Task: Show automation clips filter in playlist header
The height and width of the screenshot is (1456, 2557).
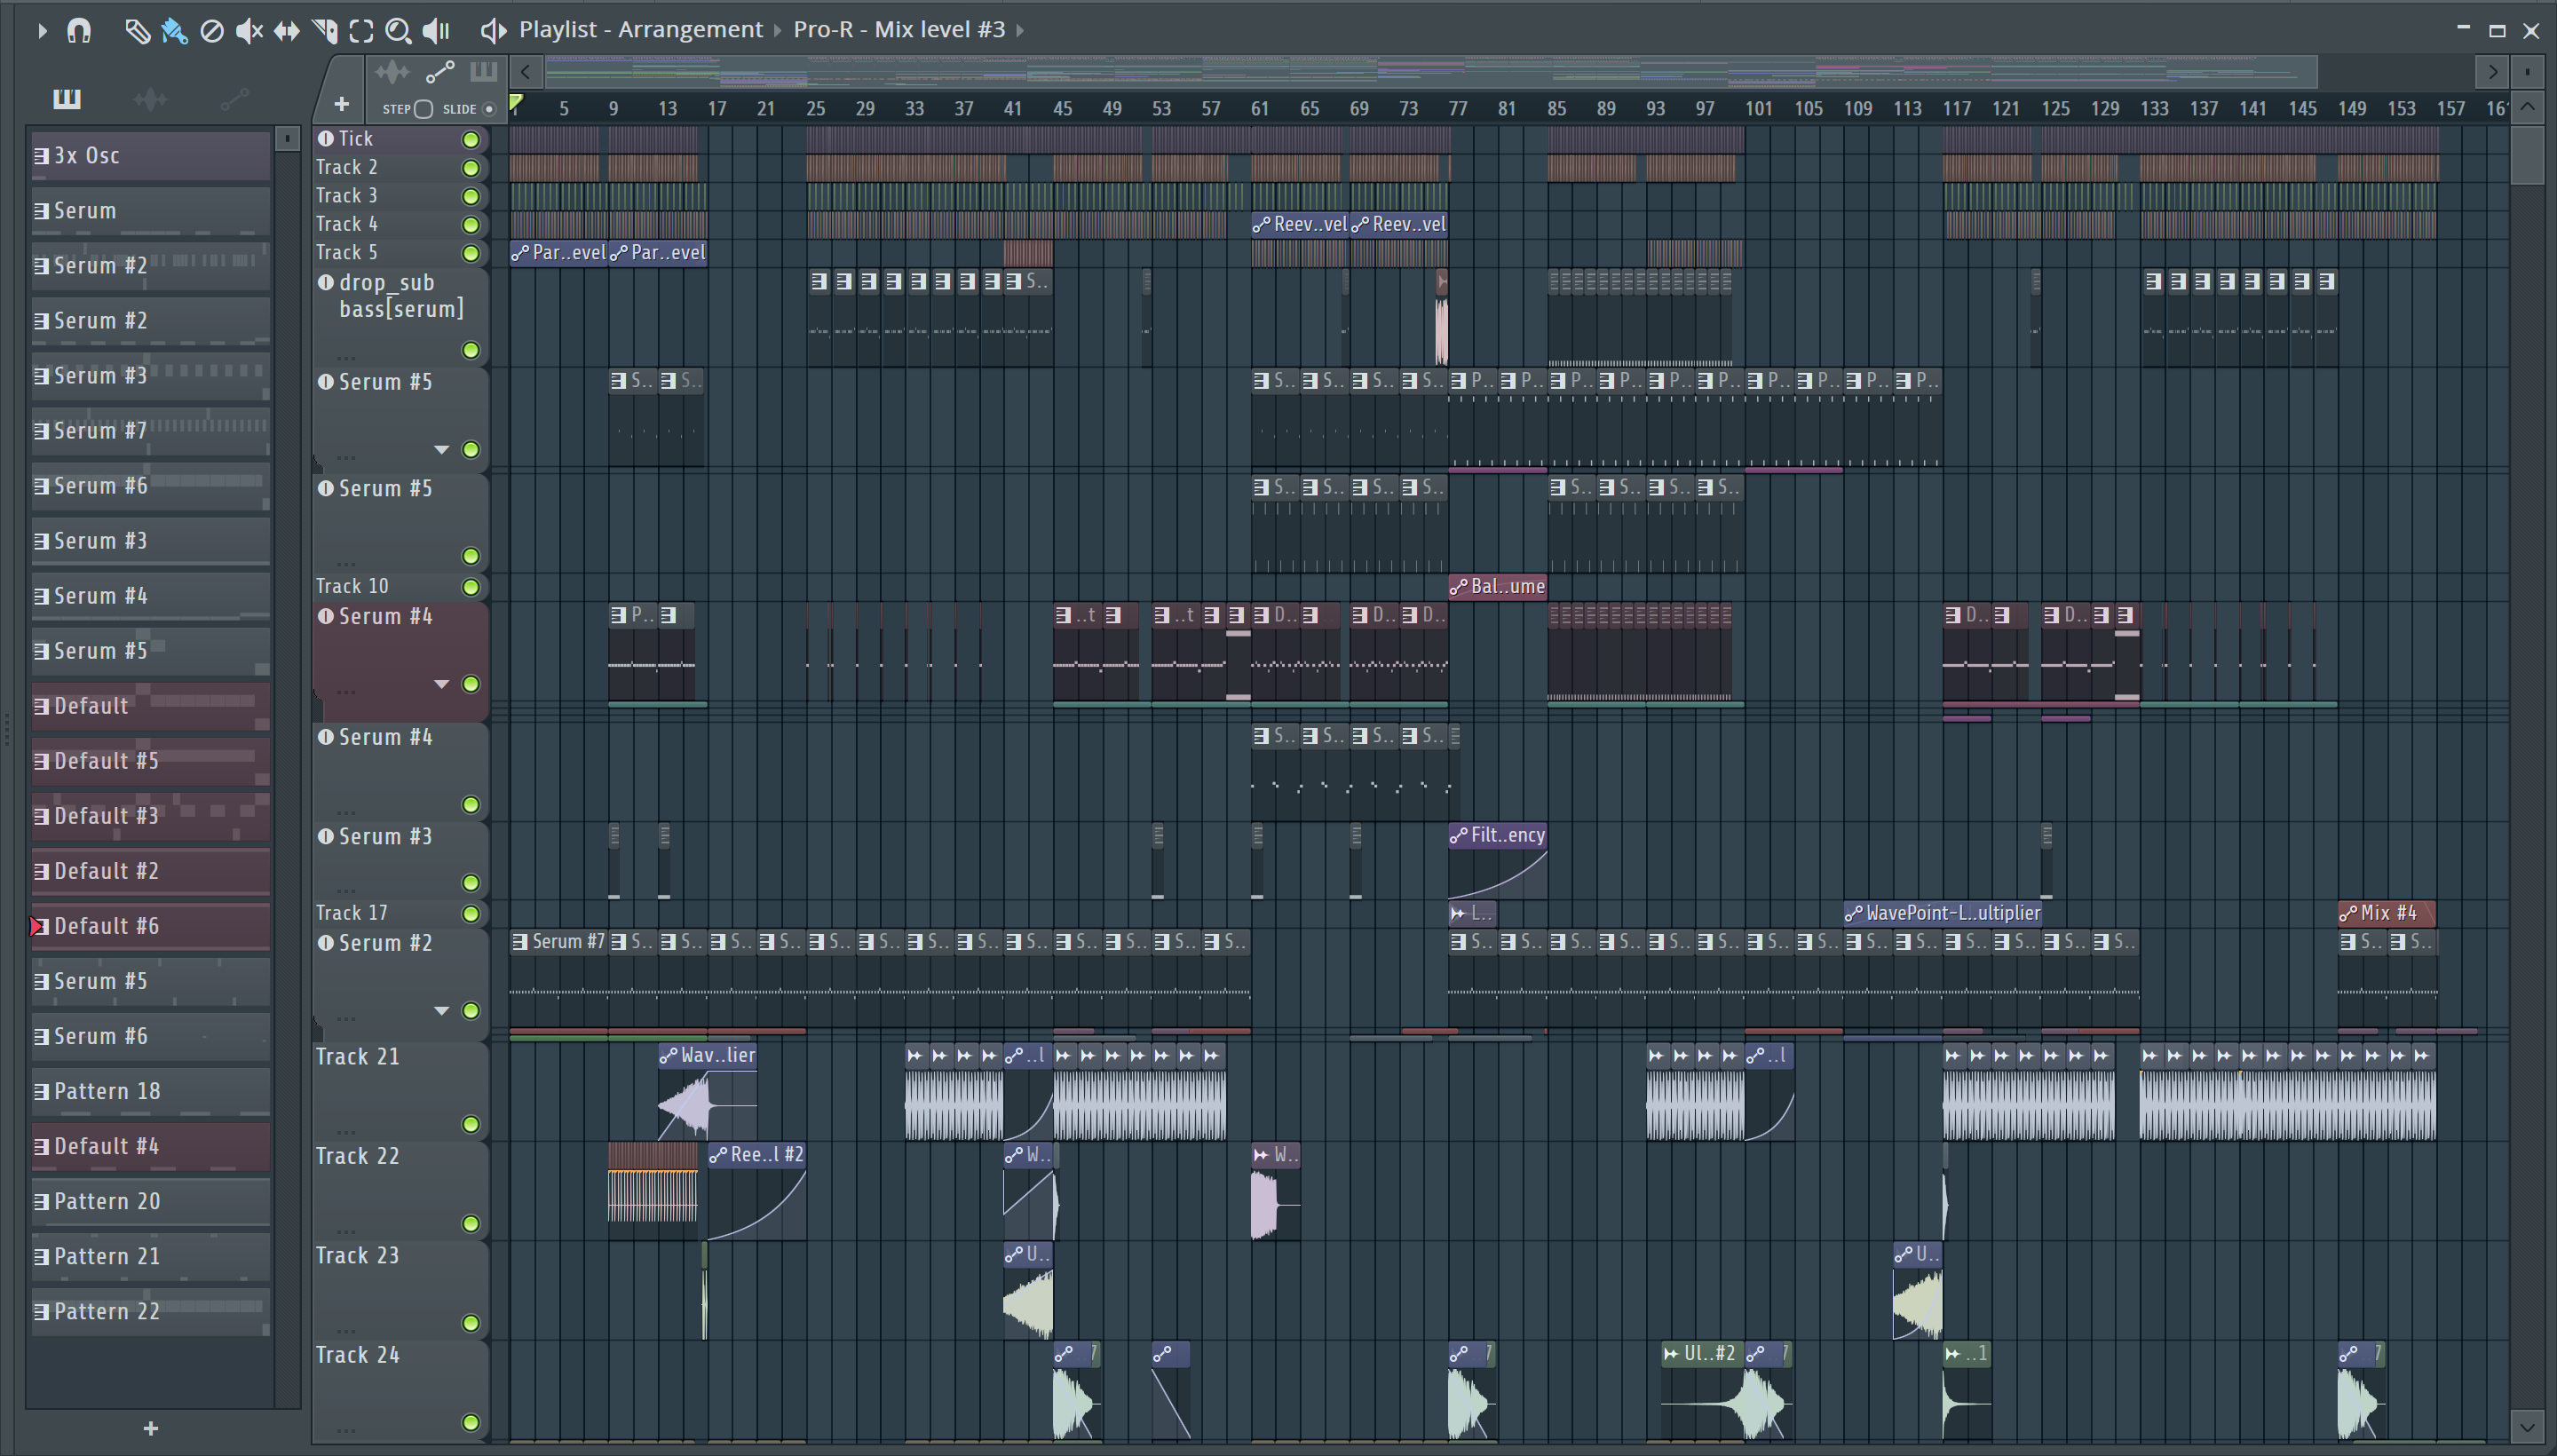Action: (440, 71)
